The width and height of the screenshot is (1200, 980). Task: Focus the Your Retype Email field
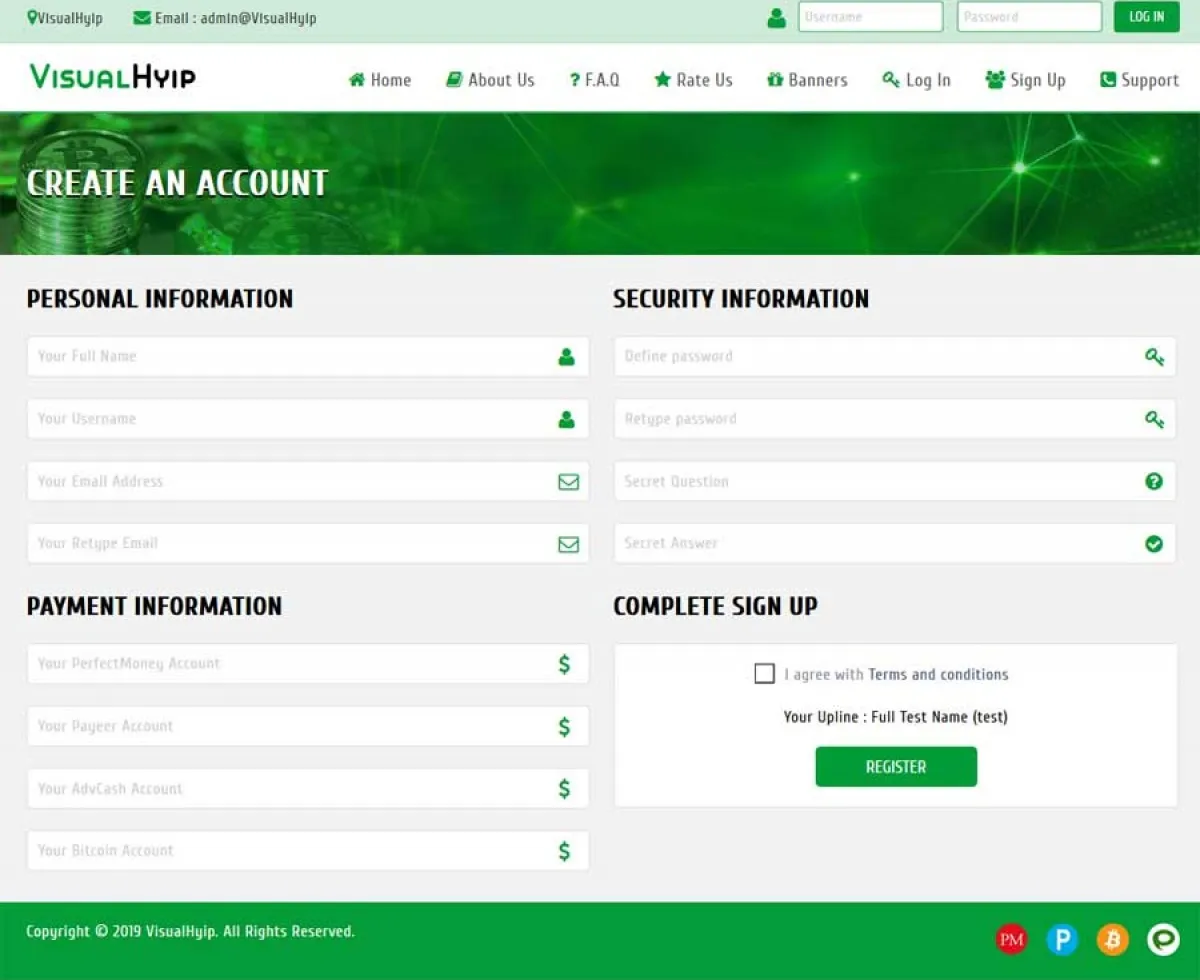coord(308,543)
